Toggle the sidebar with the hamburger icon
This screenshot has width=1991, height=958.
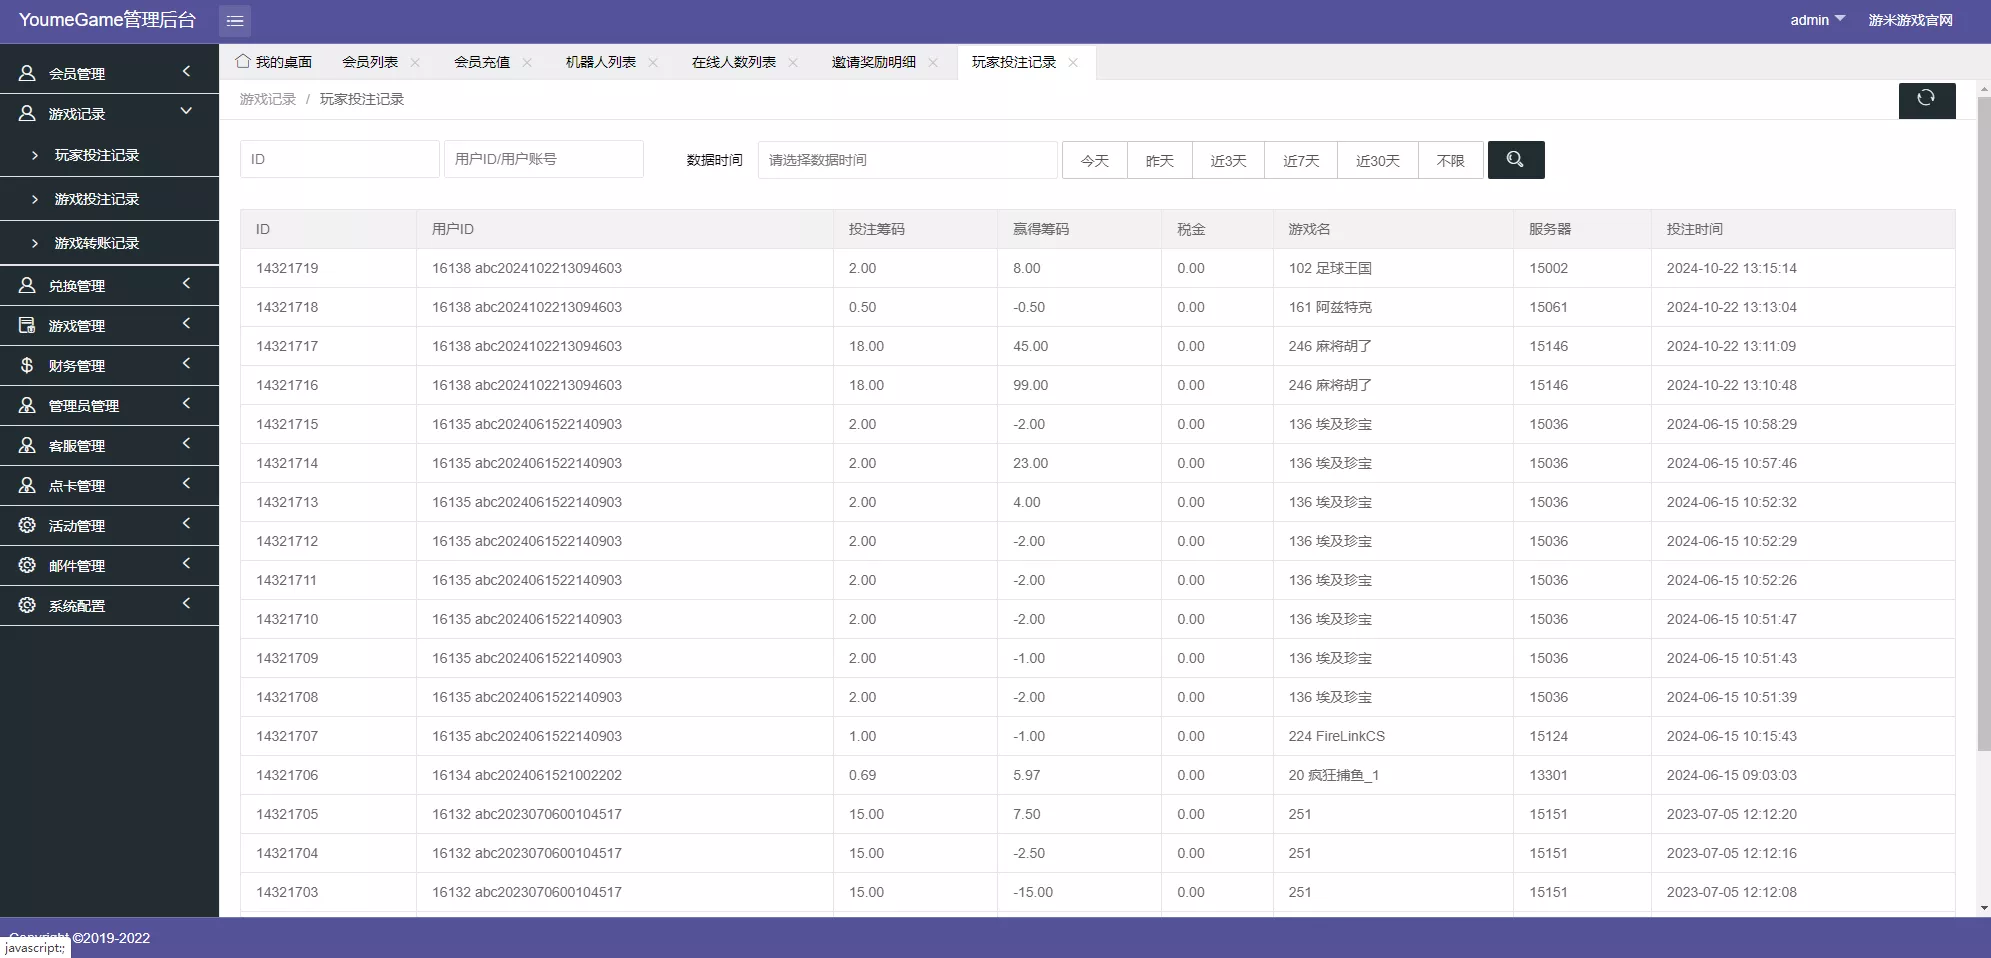click(x=236, y=20)
